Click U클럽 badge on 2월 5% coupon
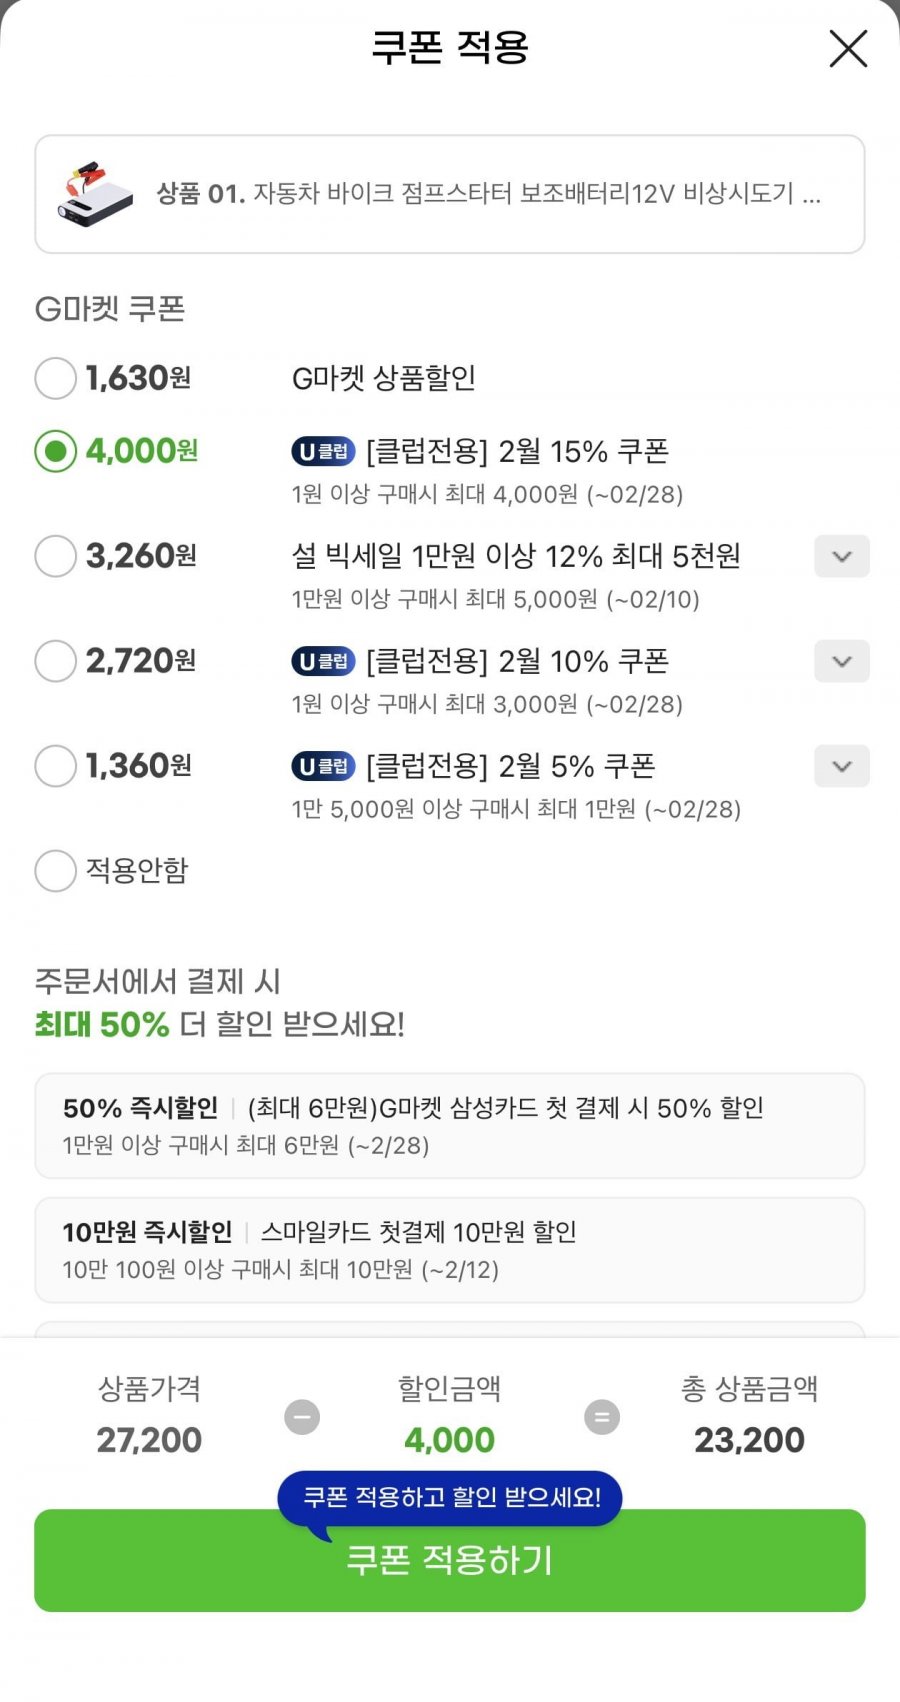The width and height of the screenshot is (900, 1702). (x=323, y=766)
